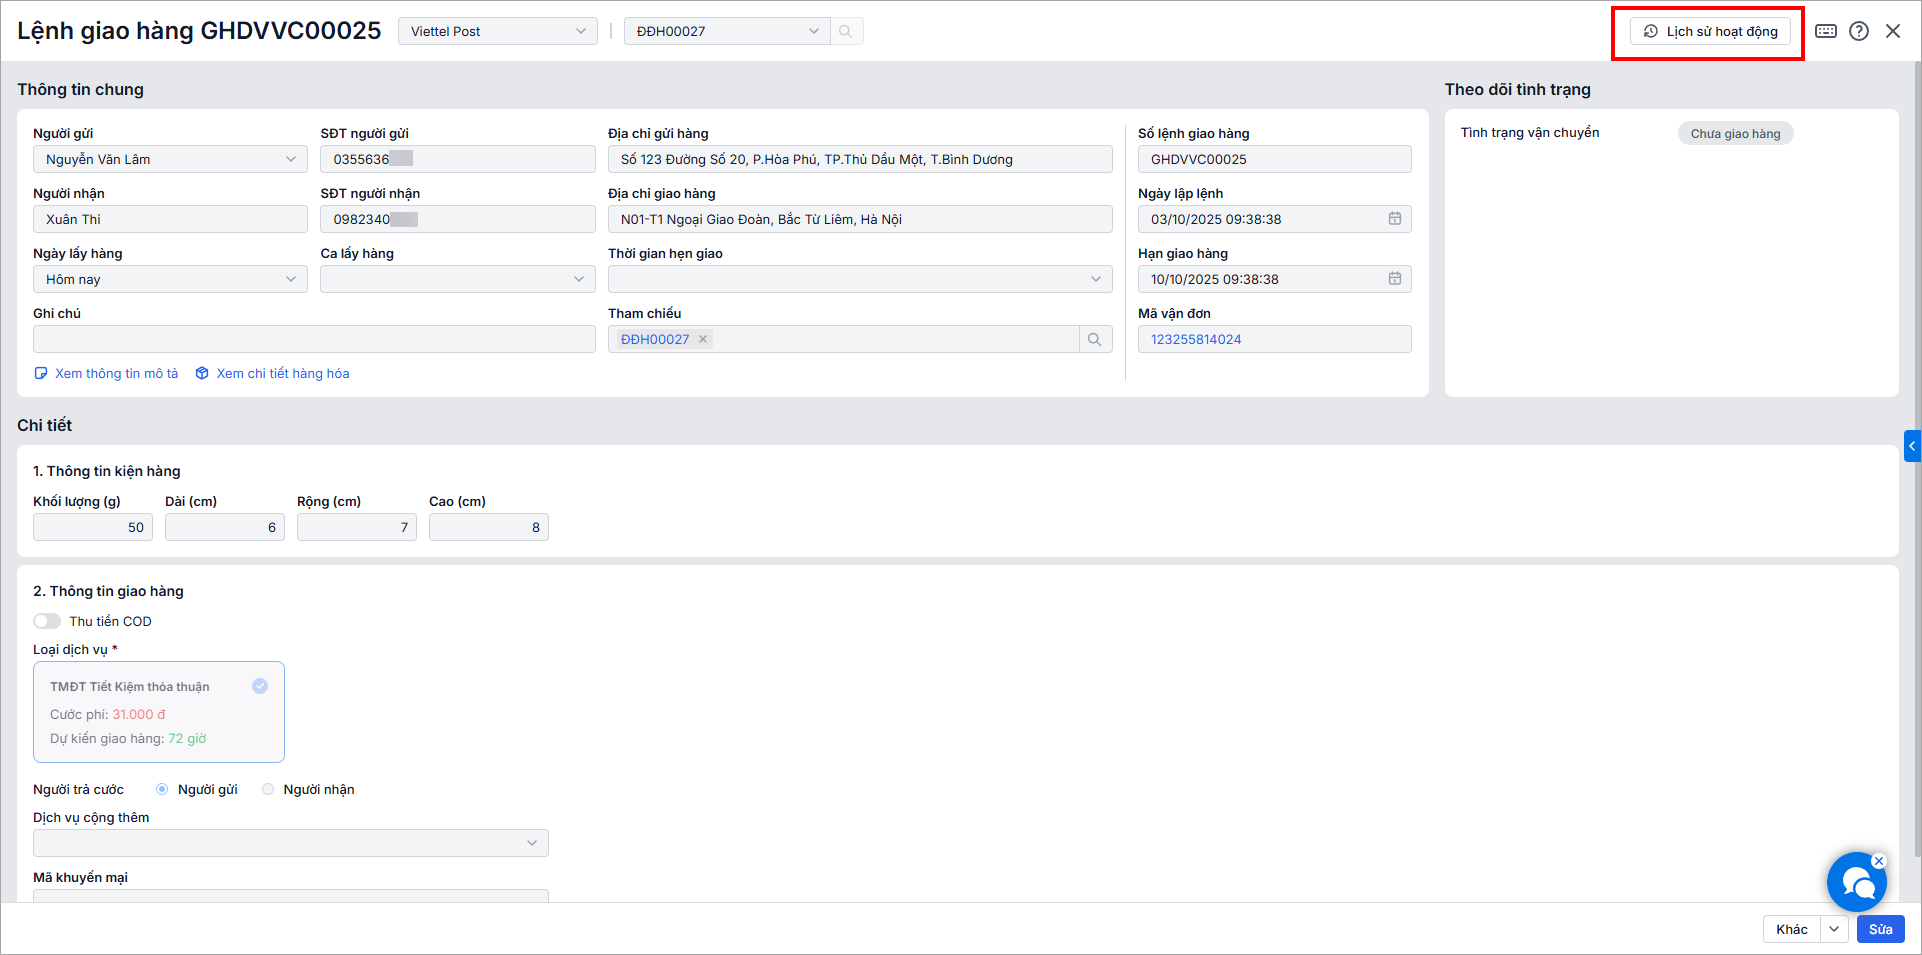Viewport: 1922px width, 955px height.
Task: Select Người nhận as fee payer
Action: coord(268,790)
